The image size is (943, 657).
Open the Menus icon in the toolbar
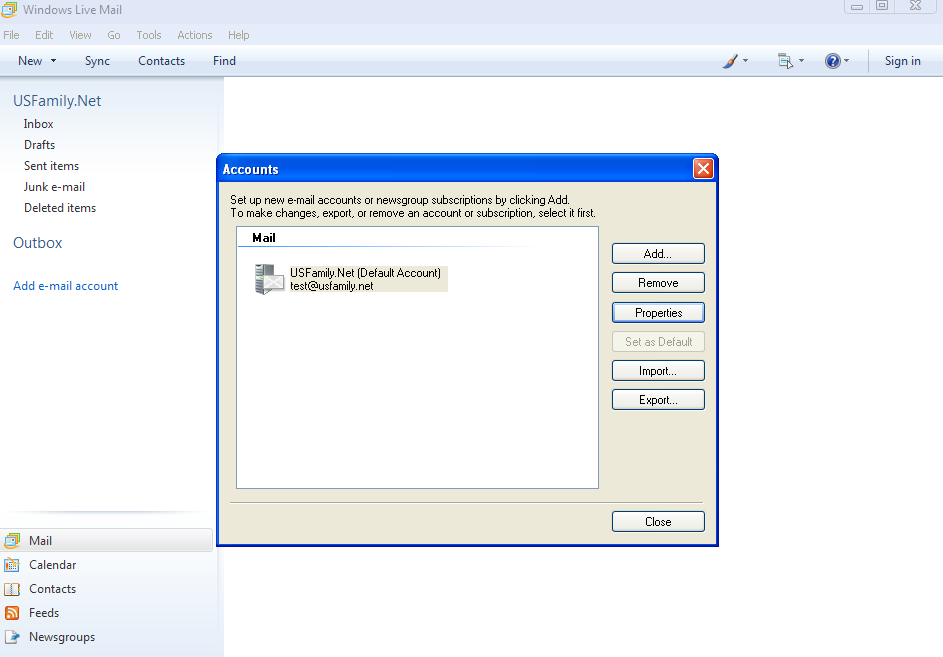785,61
